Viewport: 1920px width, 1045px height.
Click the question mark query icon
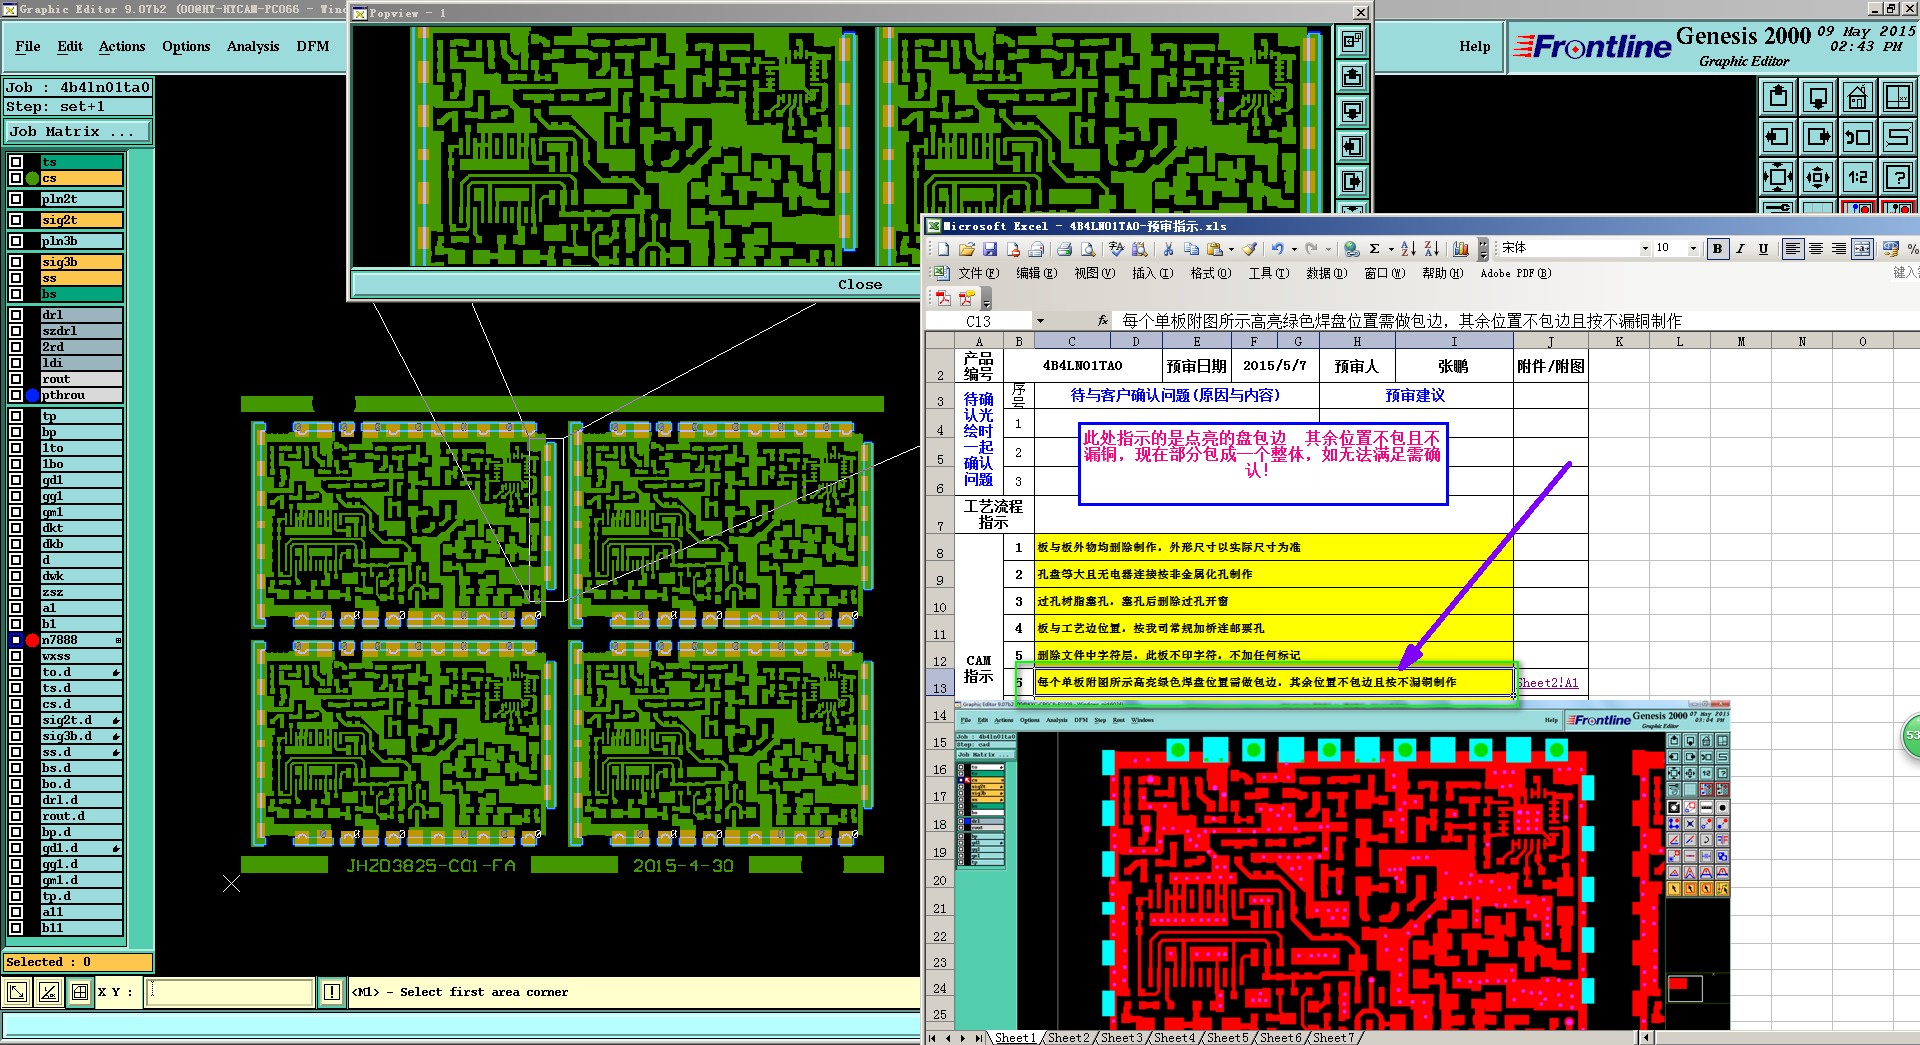(1898, 177)
